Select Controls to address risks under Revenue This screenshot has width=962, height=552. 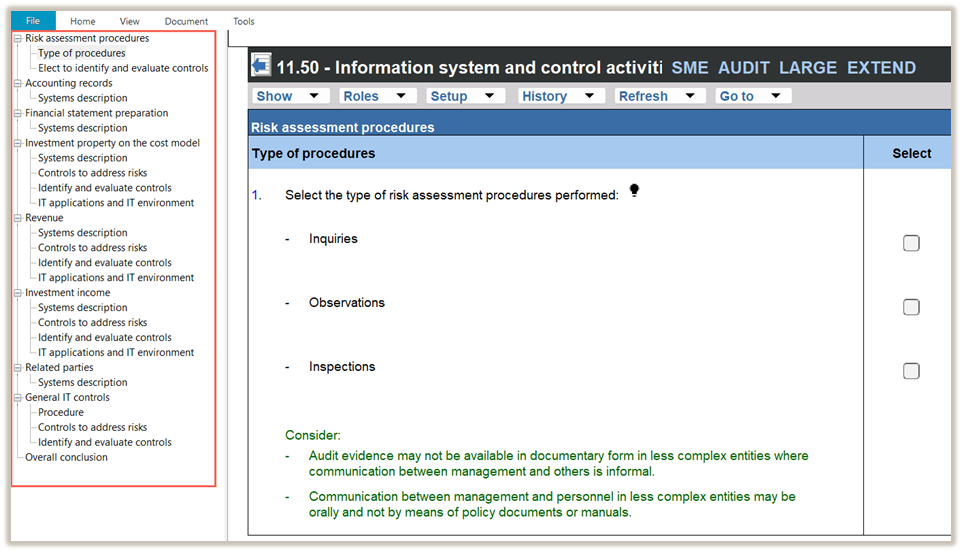coord(93,248)
